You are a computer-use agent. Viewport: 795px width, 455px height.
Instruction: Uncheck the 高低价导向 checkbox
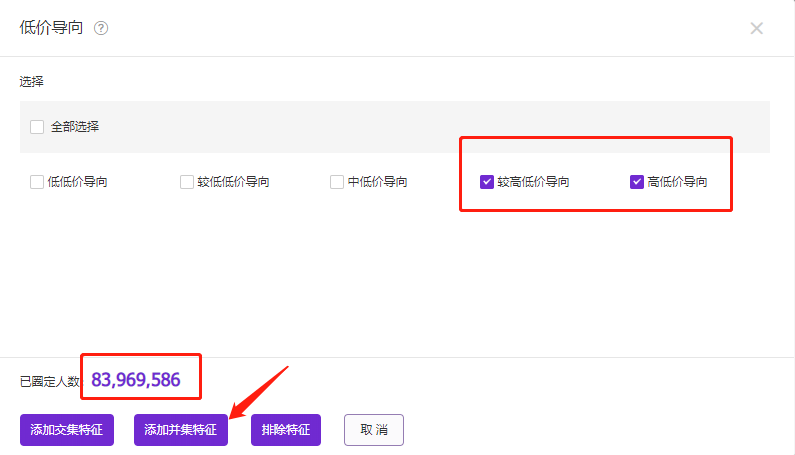pyautogui.click(x=637, y=182)
